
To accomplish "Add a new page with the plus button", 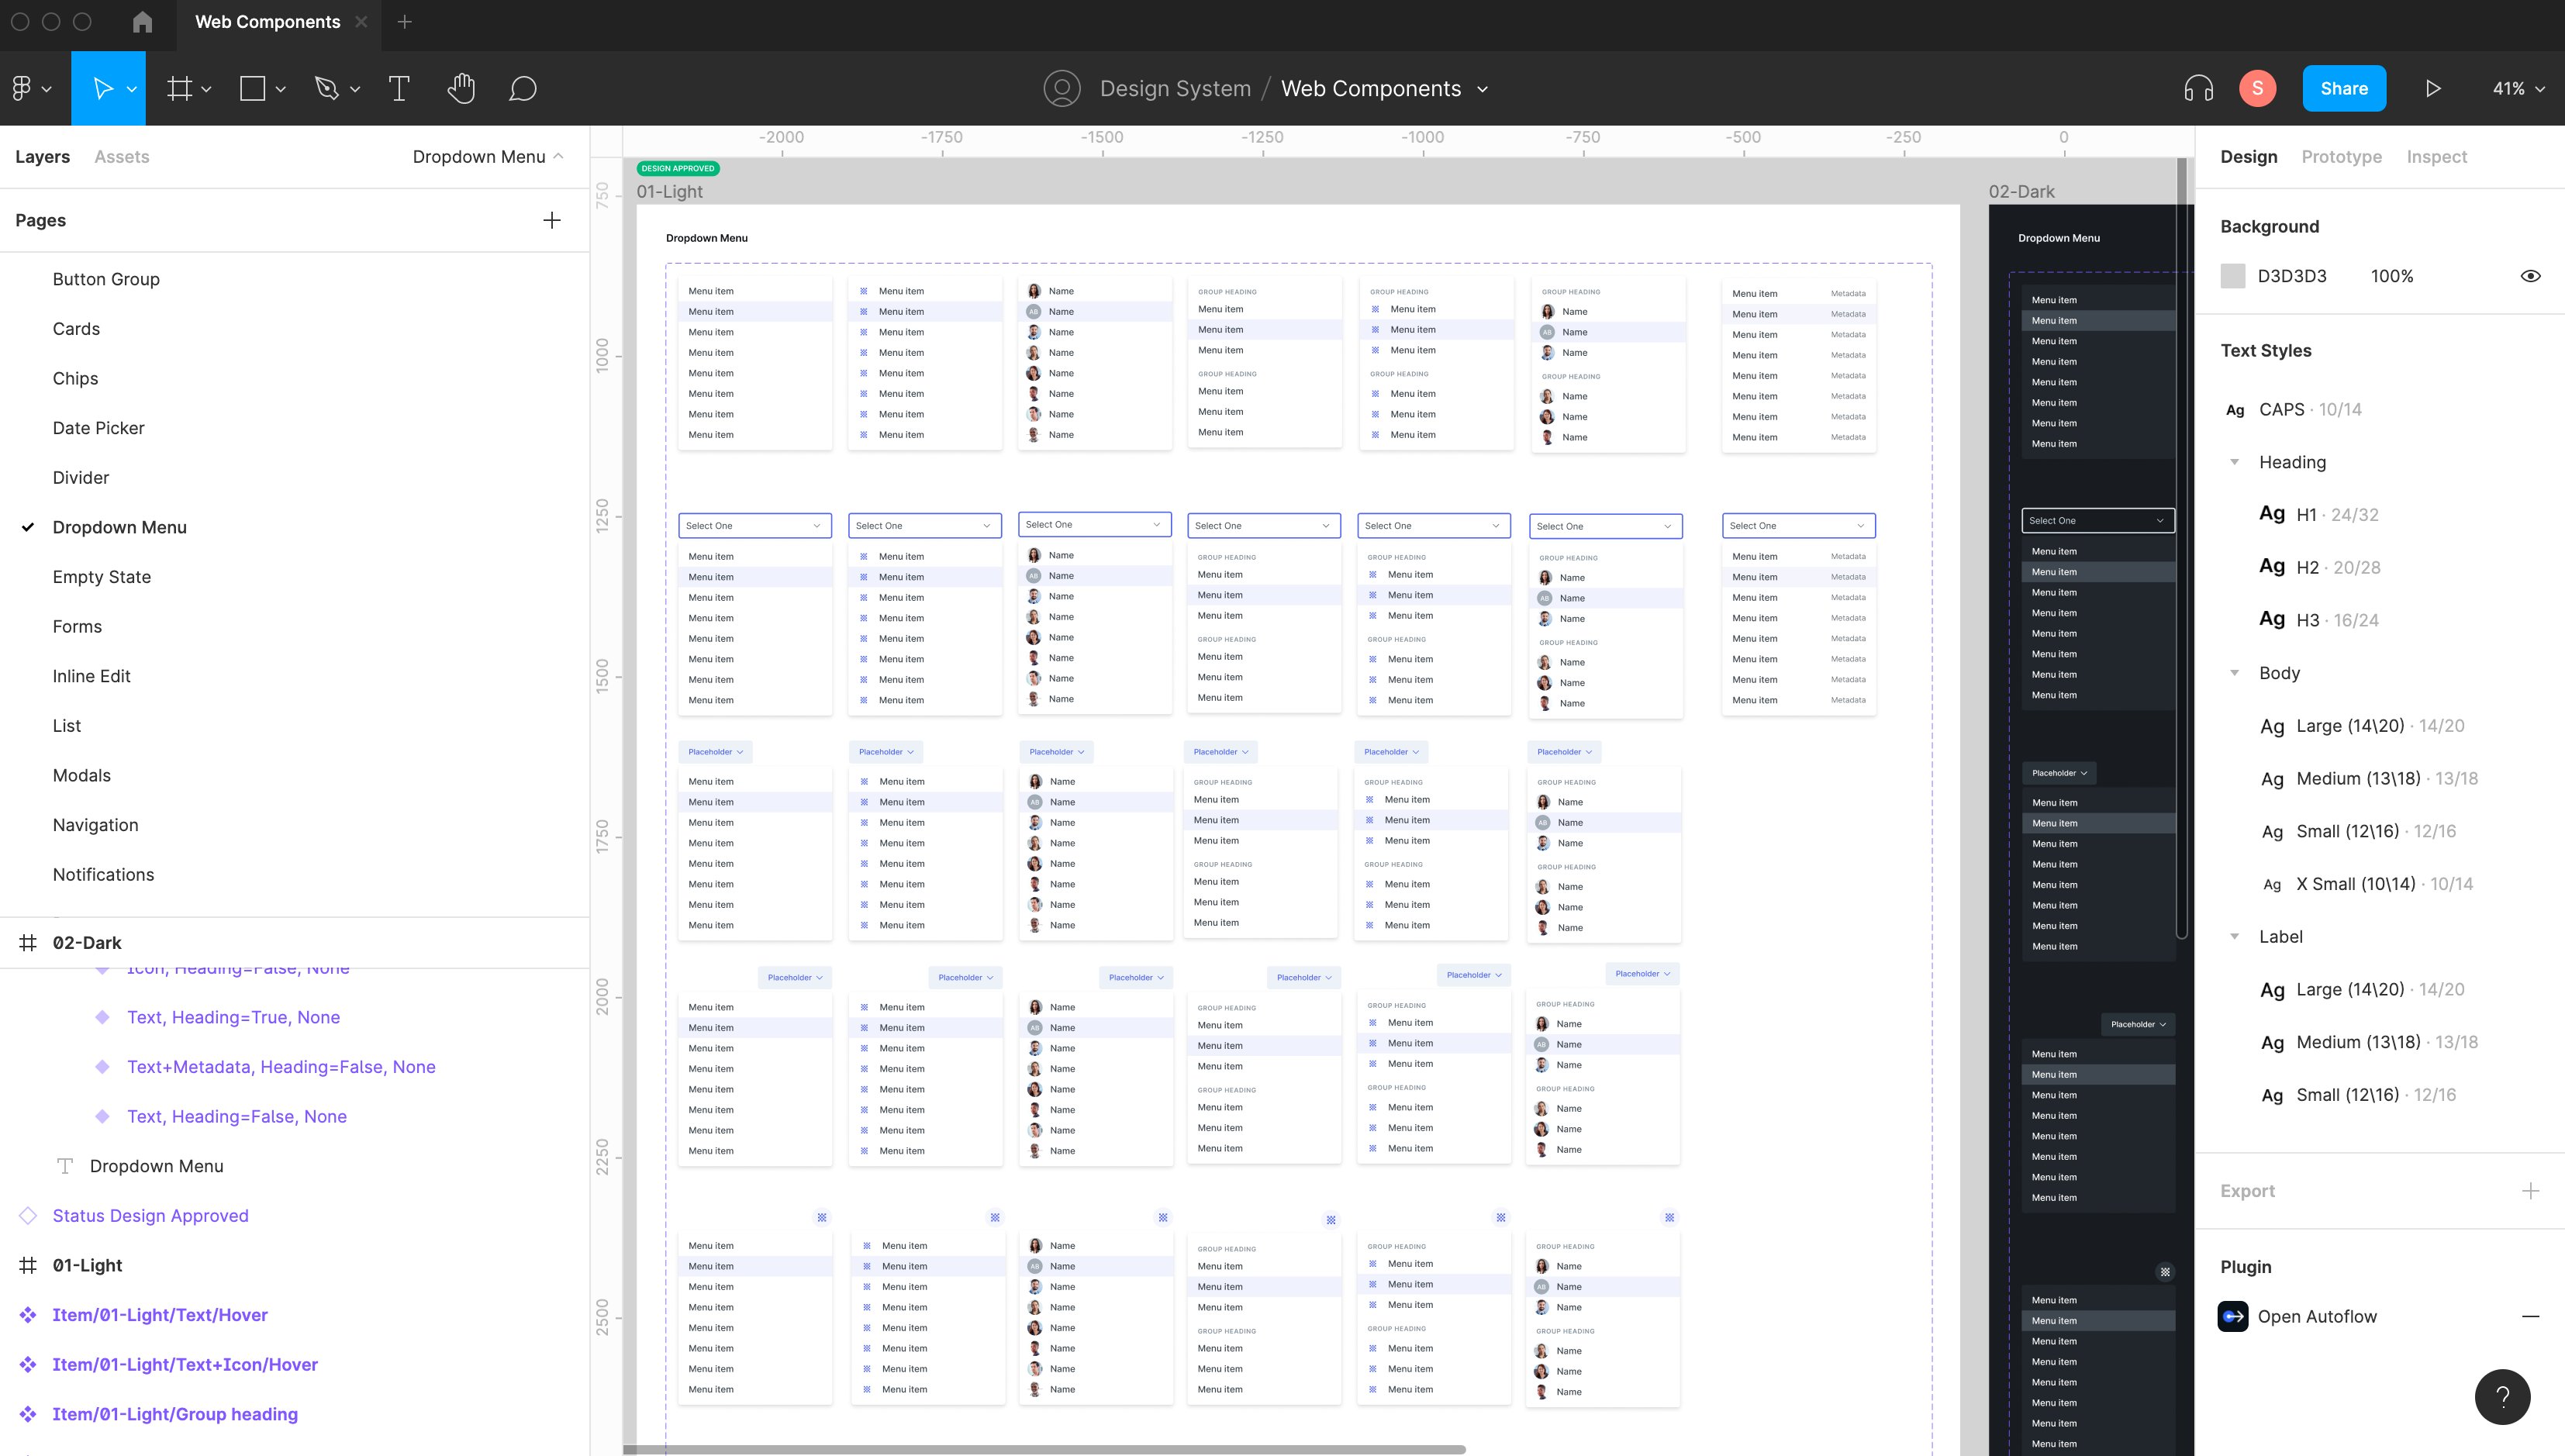I will (552, 220).
